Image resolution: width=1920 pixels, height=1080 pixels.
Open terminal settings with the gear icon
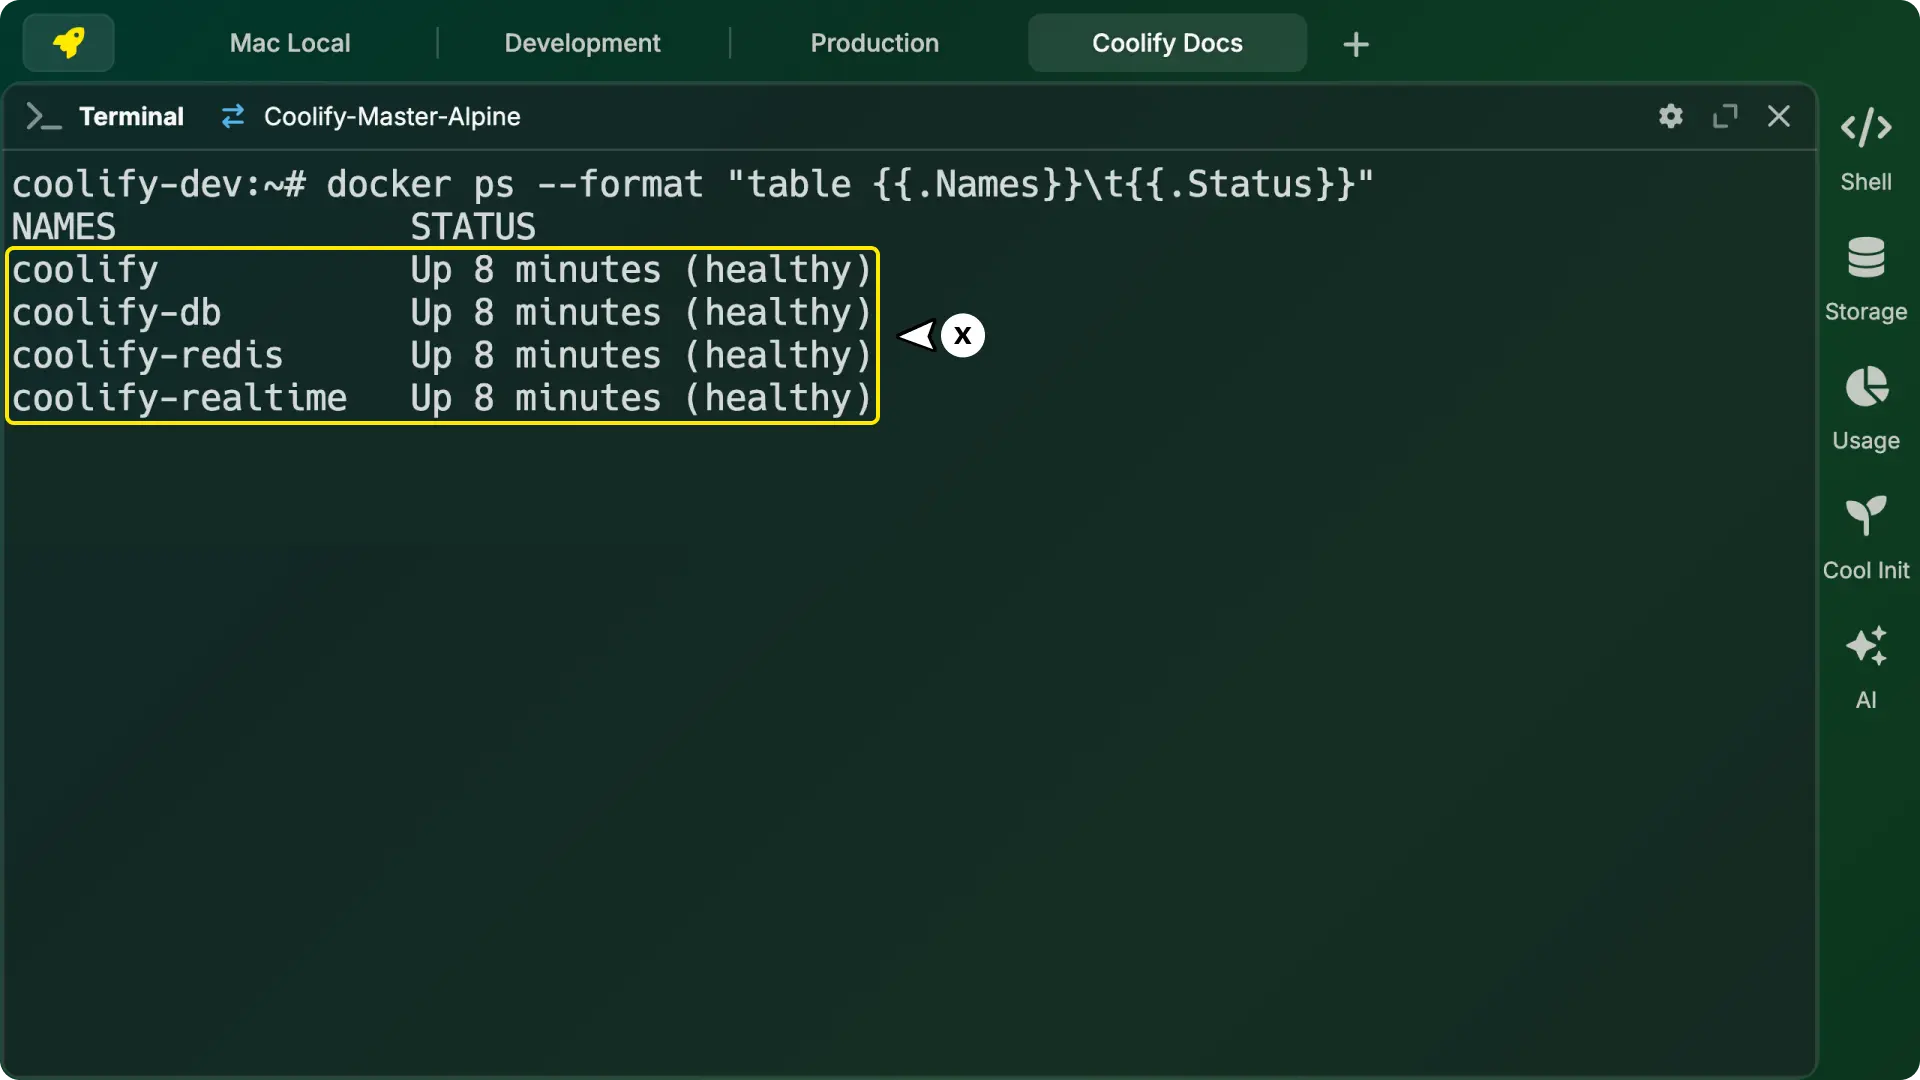click(x=1670, y=116)
